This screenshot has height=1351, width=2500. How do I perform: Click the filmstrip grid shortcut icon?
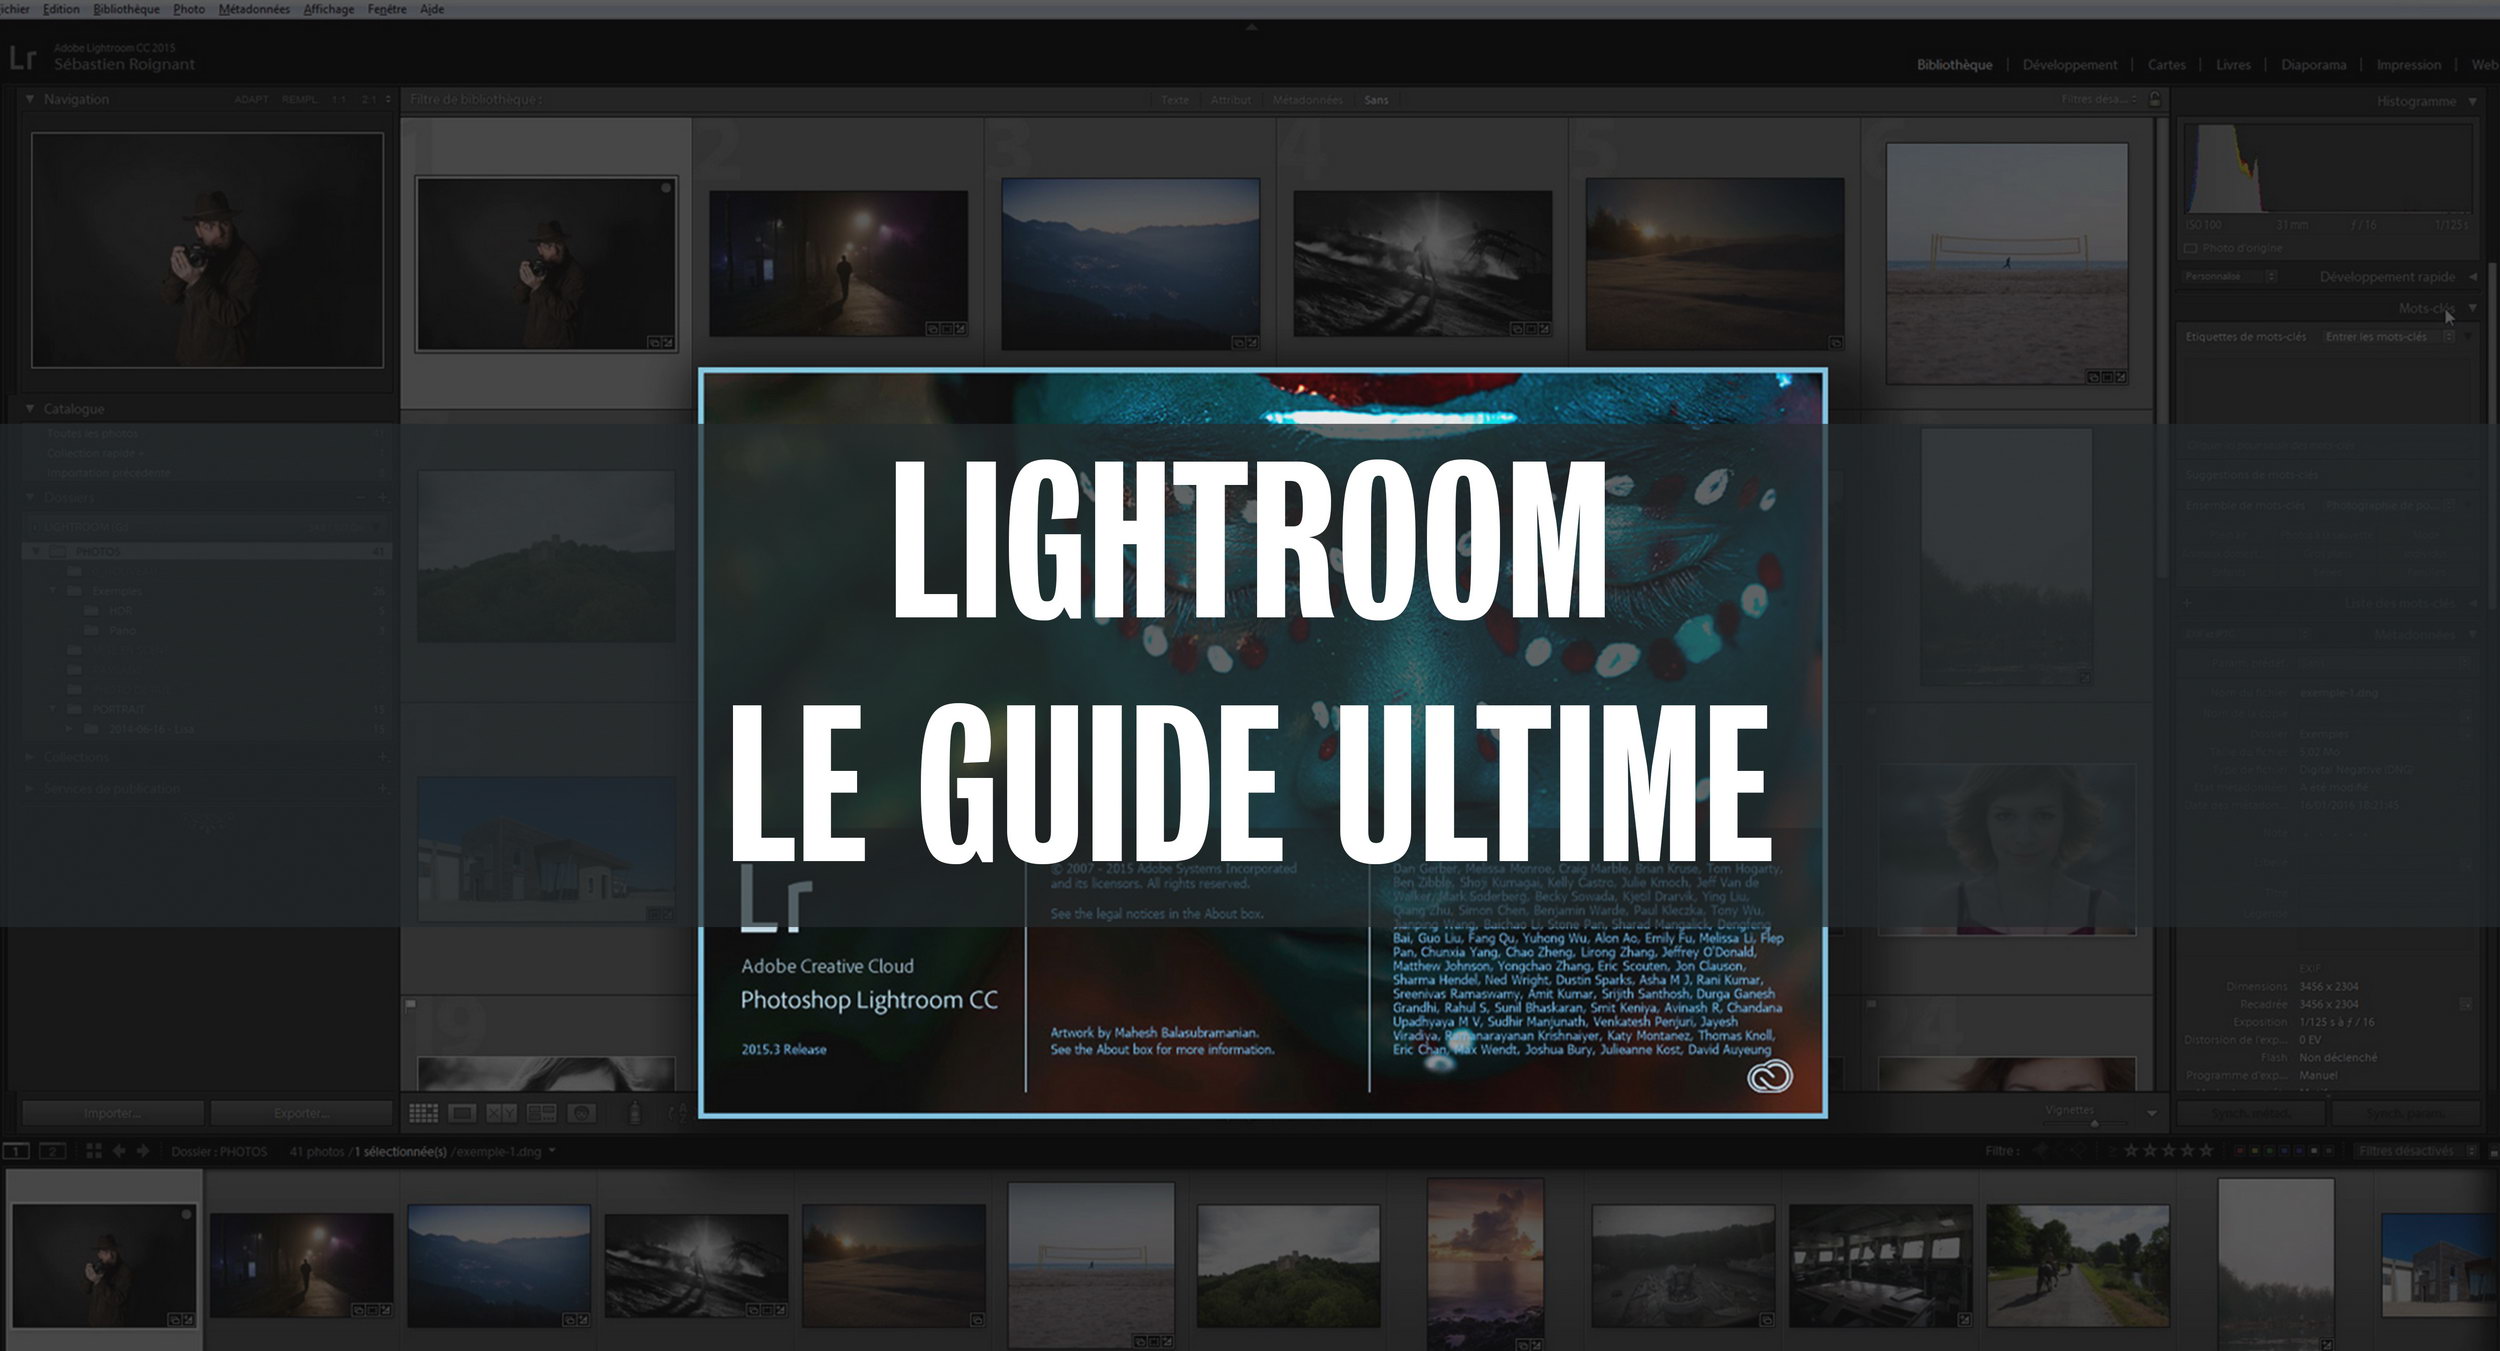pyautogui.click(x=94, y=1151)
